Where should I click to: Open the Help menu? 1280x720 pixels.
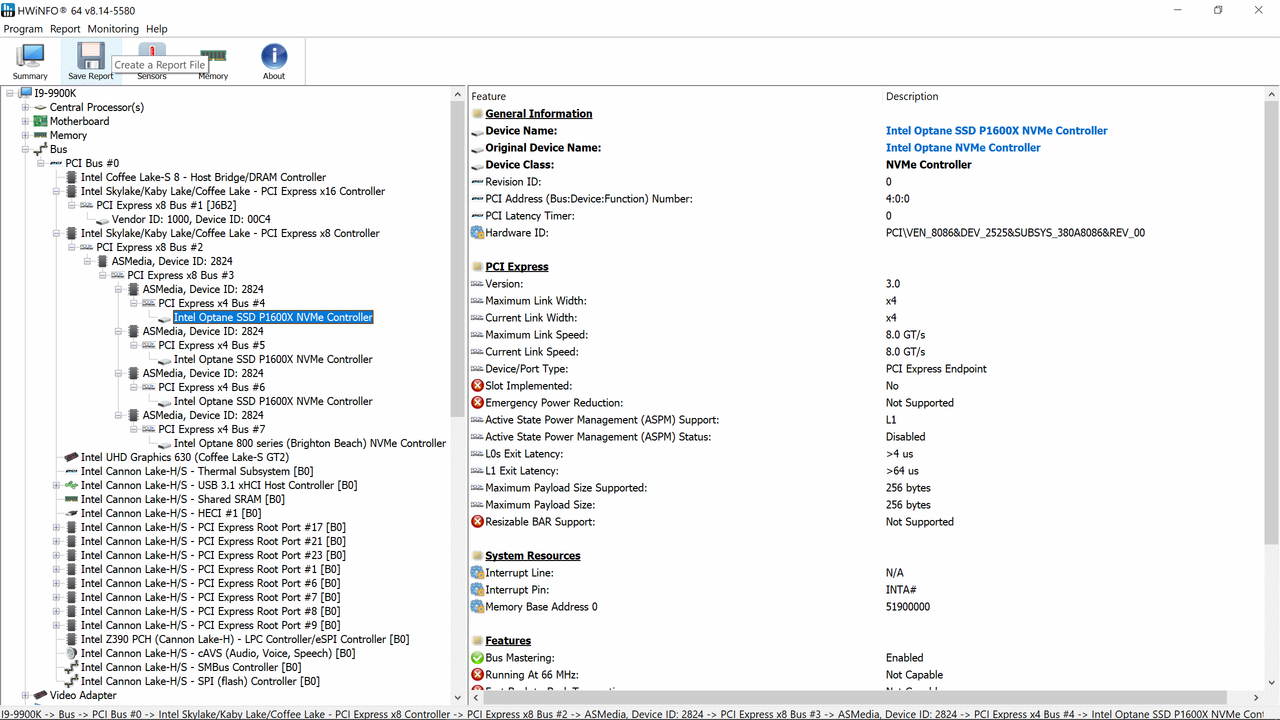pyautogui.click(x=157, y=29)
